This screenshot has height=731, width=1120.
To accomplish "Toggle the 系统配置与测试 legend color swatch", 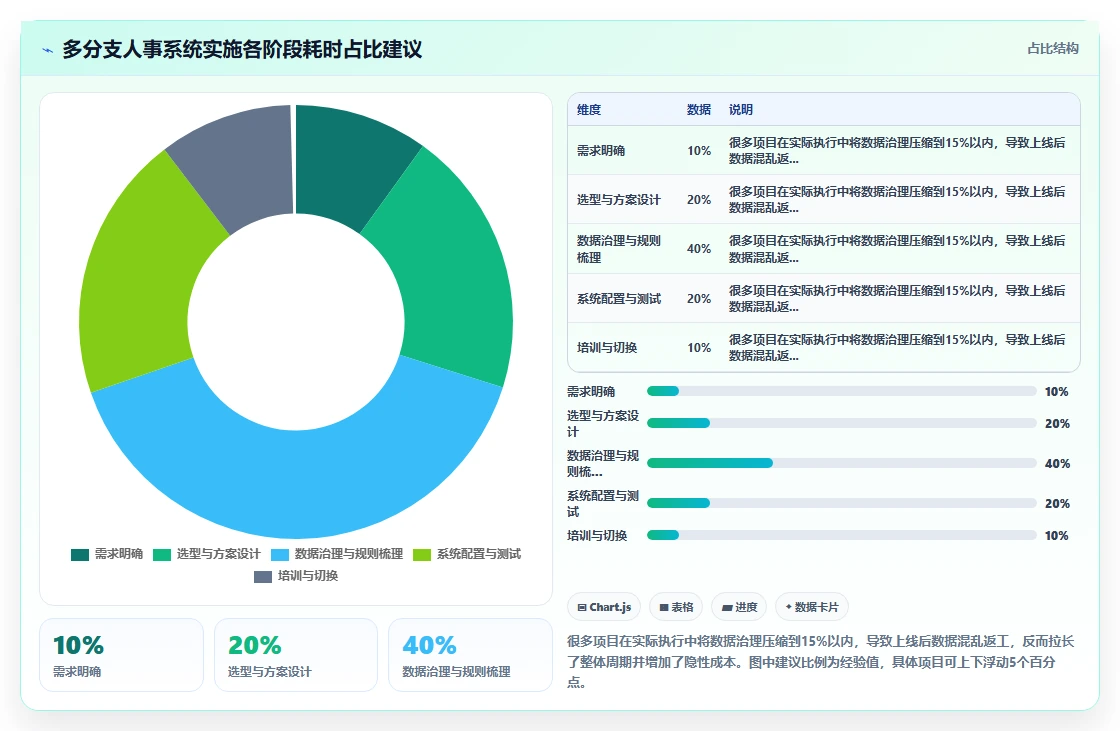I will (422, 555).
